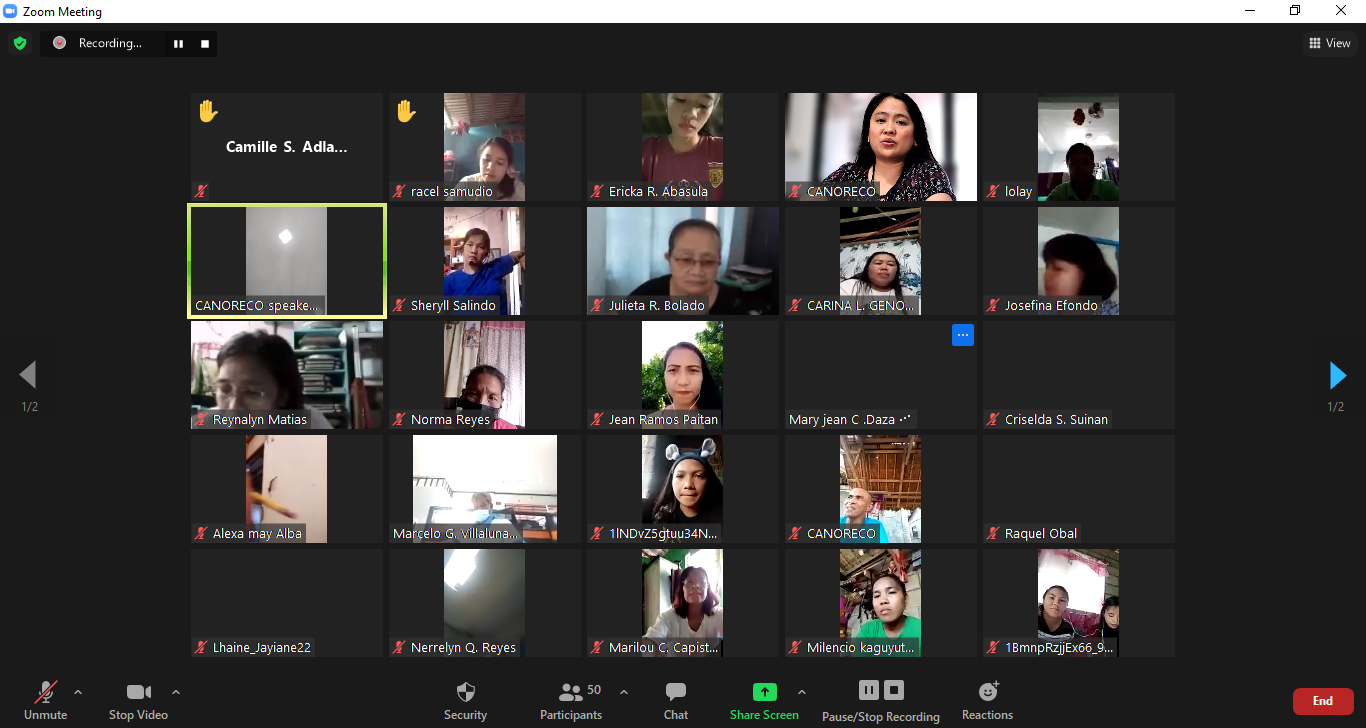The height and width of the screenshot is (728, 1366).
Task: Open the Participants panel
Action: point(571,700)
